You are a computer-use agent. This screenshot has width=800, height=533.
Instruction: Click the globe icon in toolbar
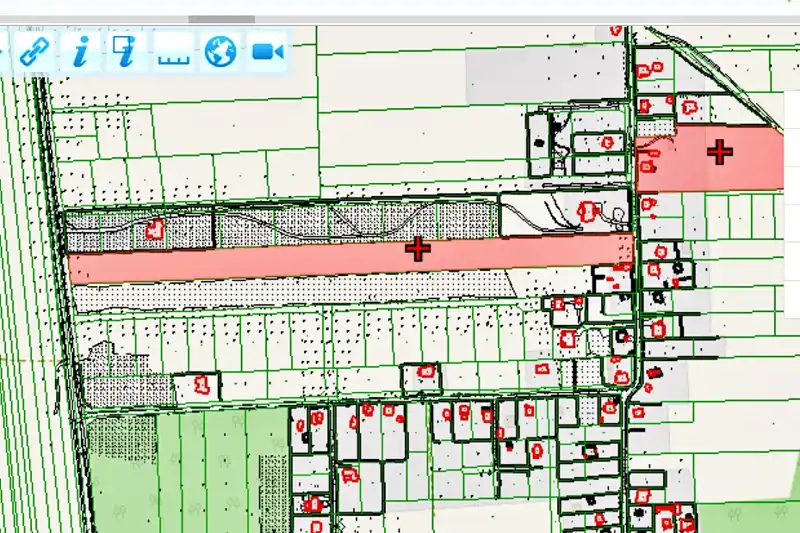point(220,52)
